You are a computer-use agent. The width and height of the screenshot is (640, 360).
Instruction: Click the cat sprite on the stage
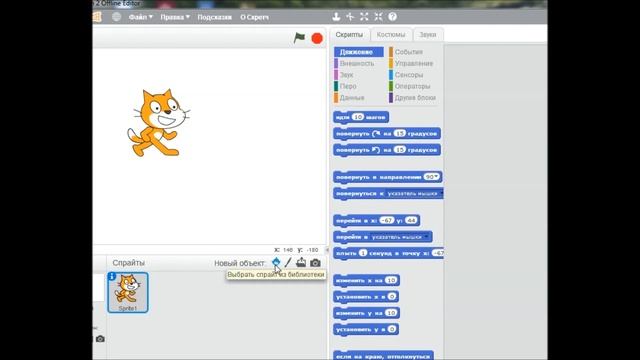click(158, 122)
